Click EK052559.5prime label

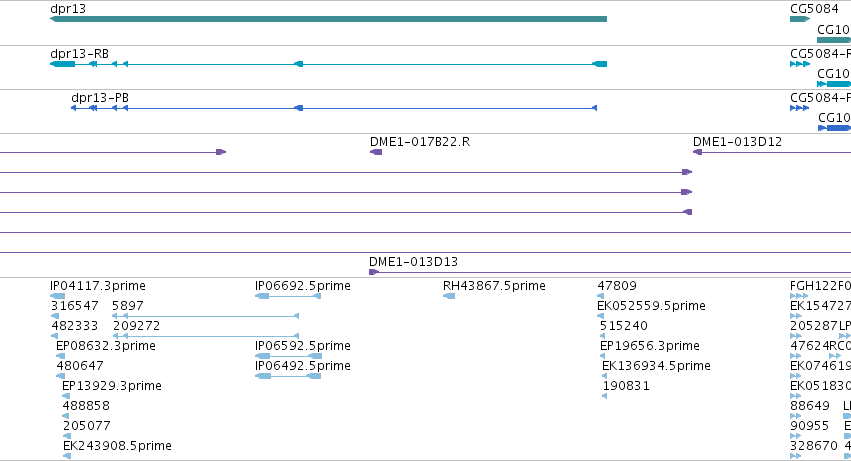(651, 306)
